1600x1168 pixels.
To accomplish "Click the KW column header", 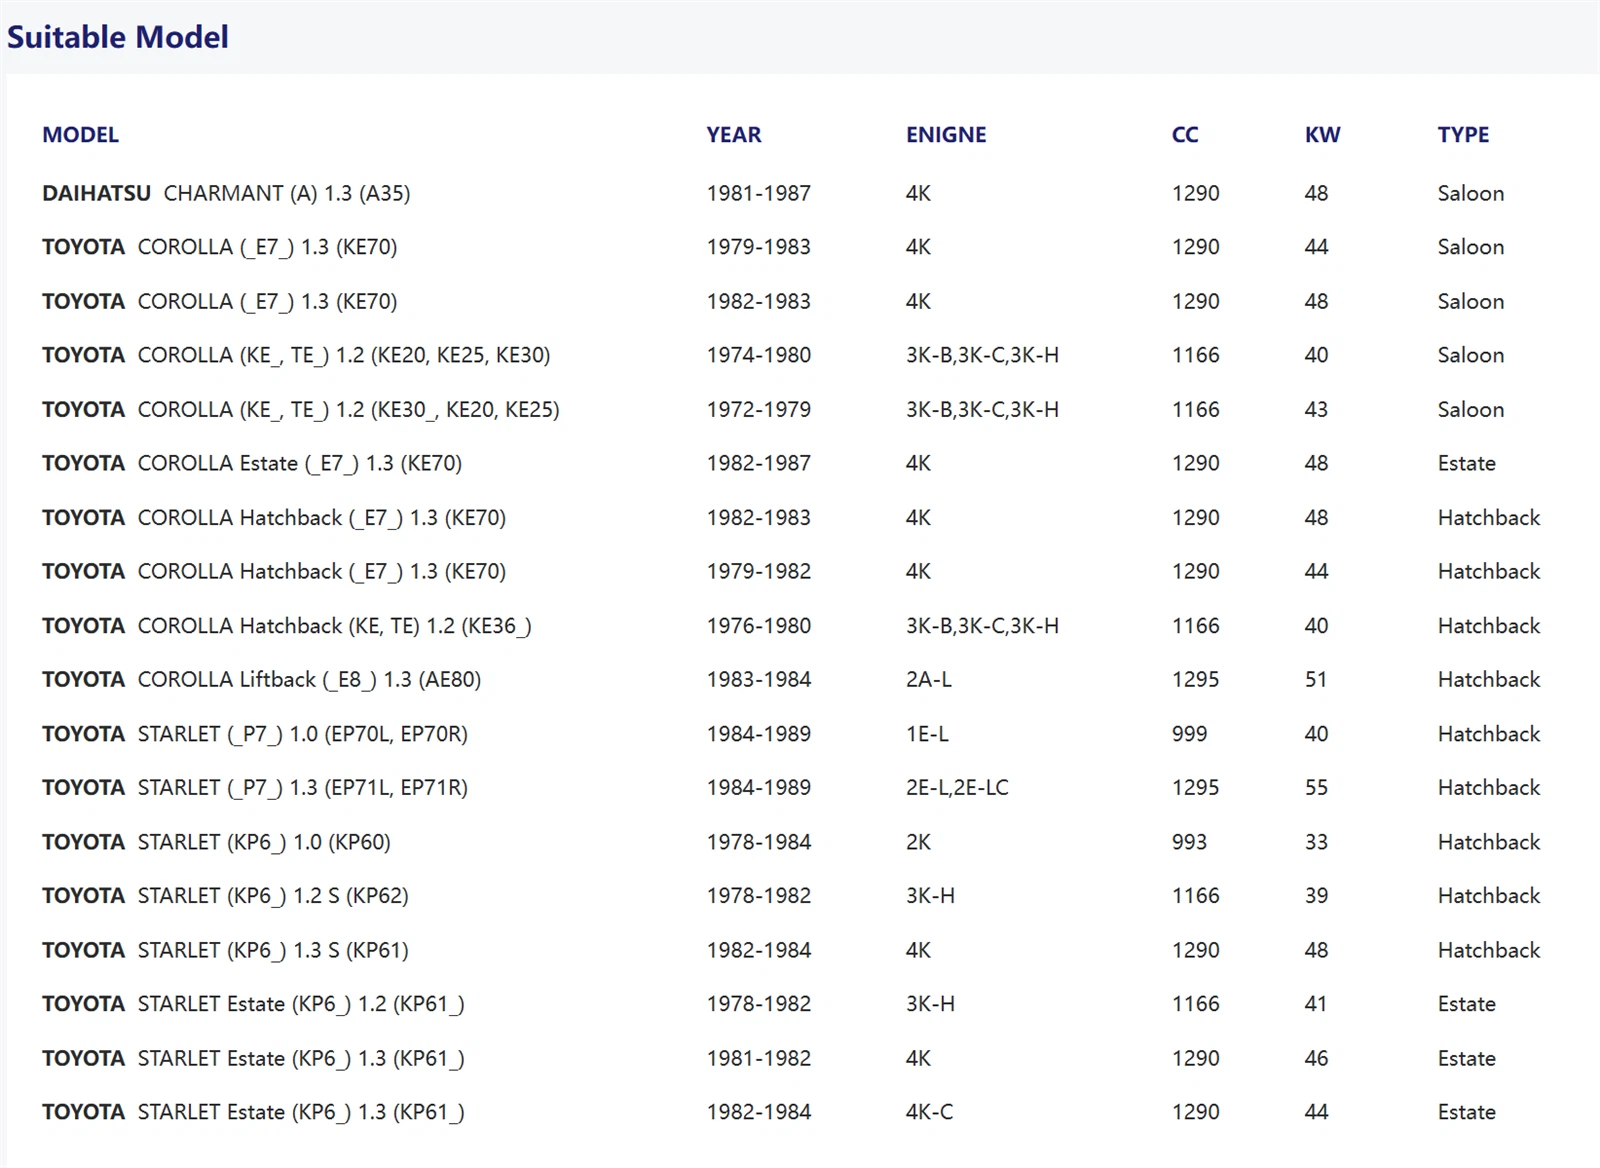I will pyautogui.click(x=1322, y=135).
